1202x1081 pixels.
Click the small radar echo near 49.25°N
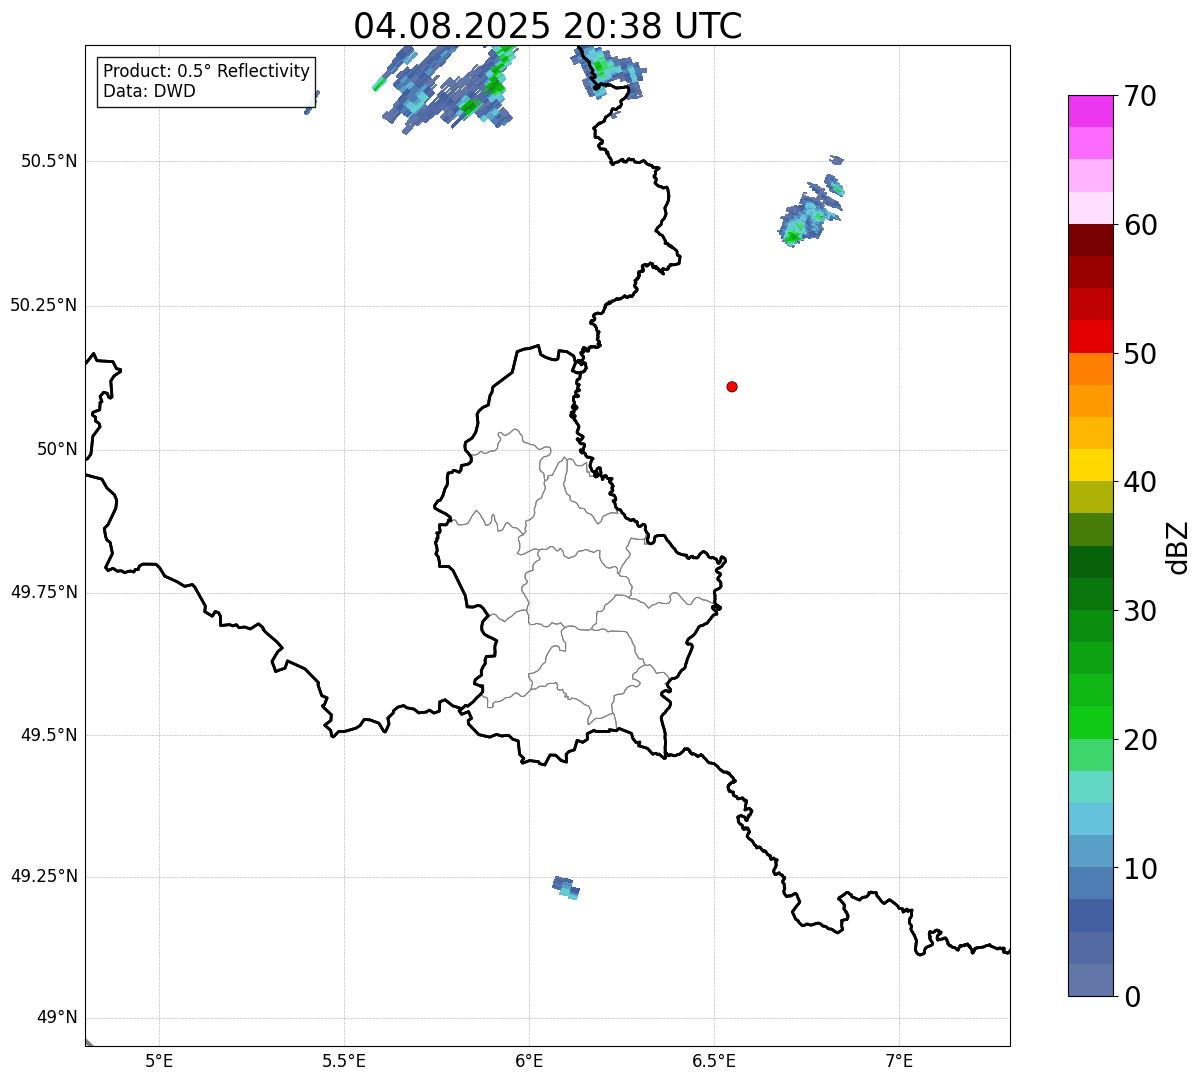[x=566, y=887]
